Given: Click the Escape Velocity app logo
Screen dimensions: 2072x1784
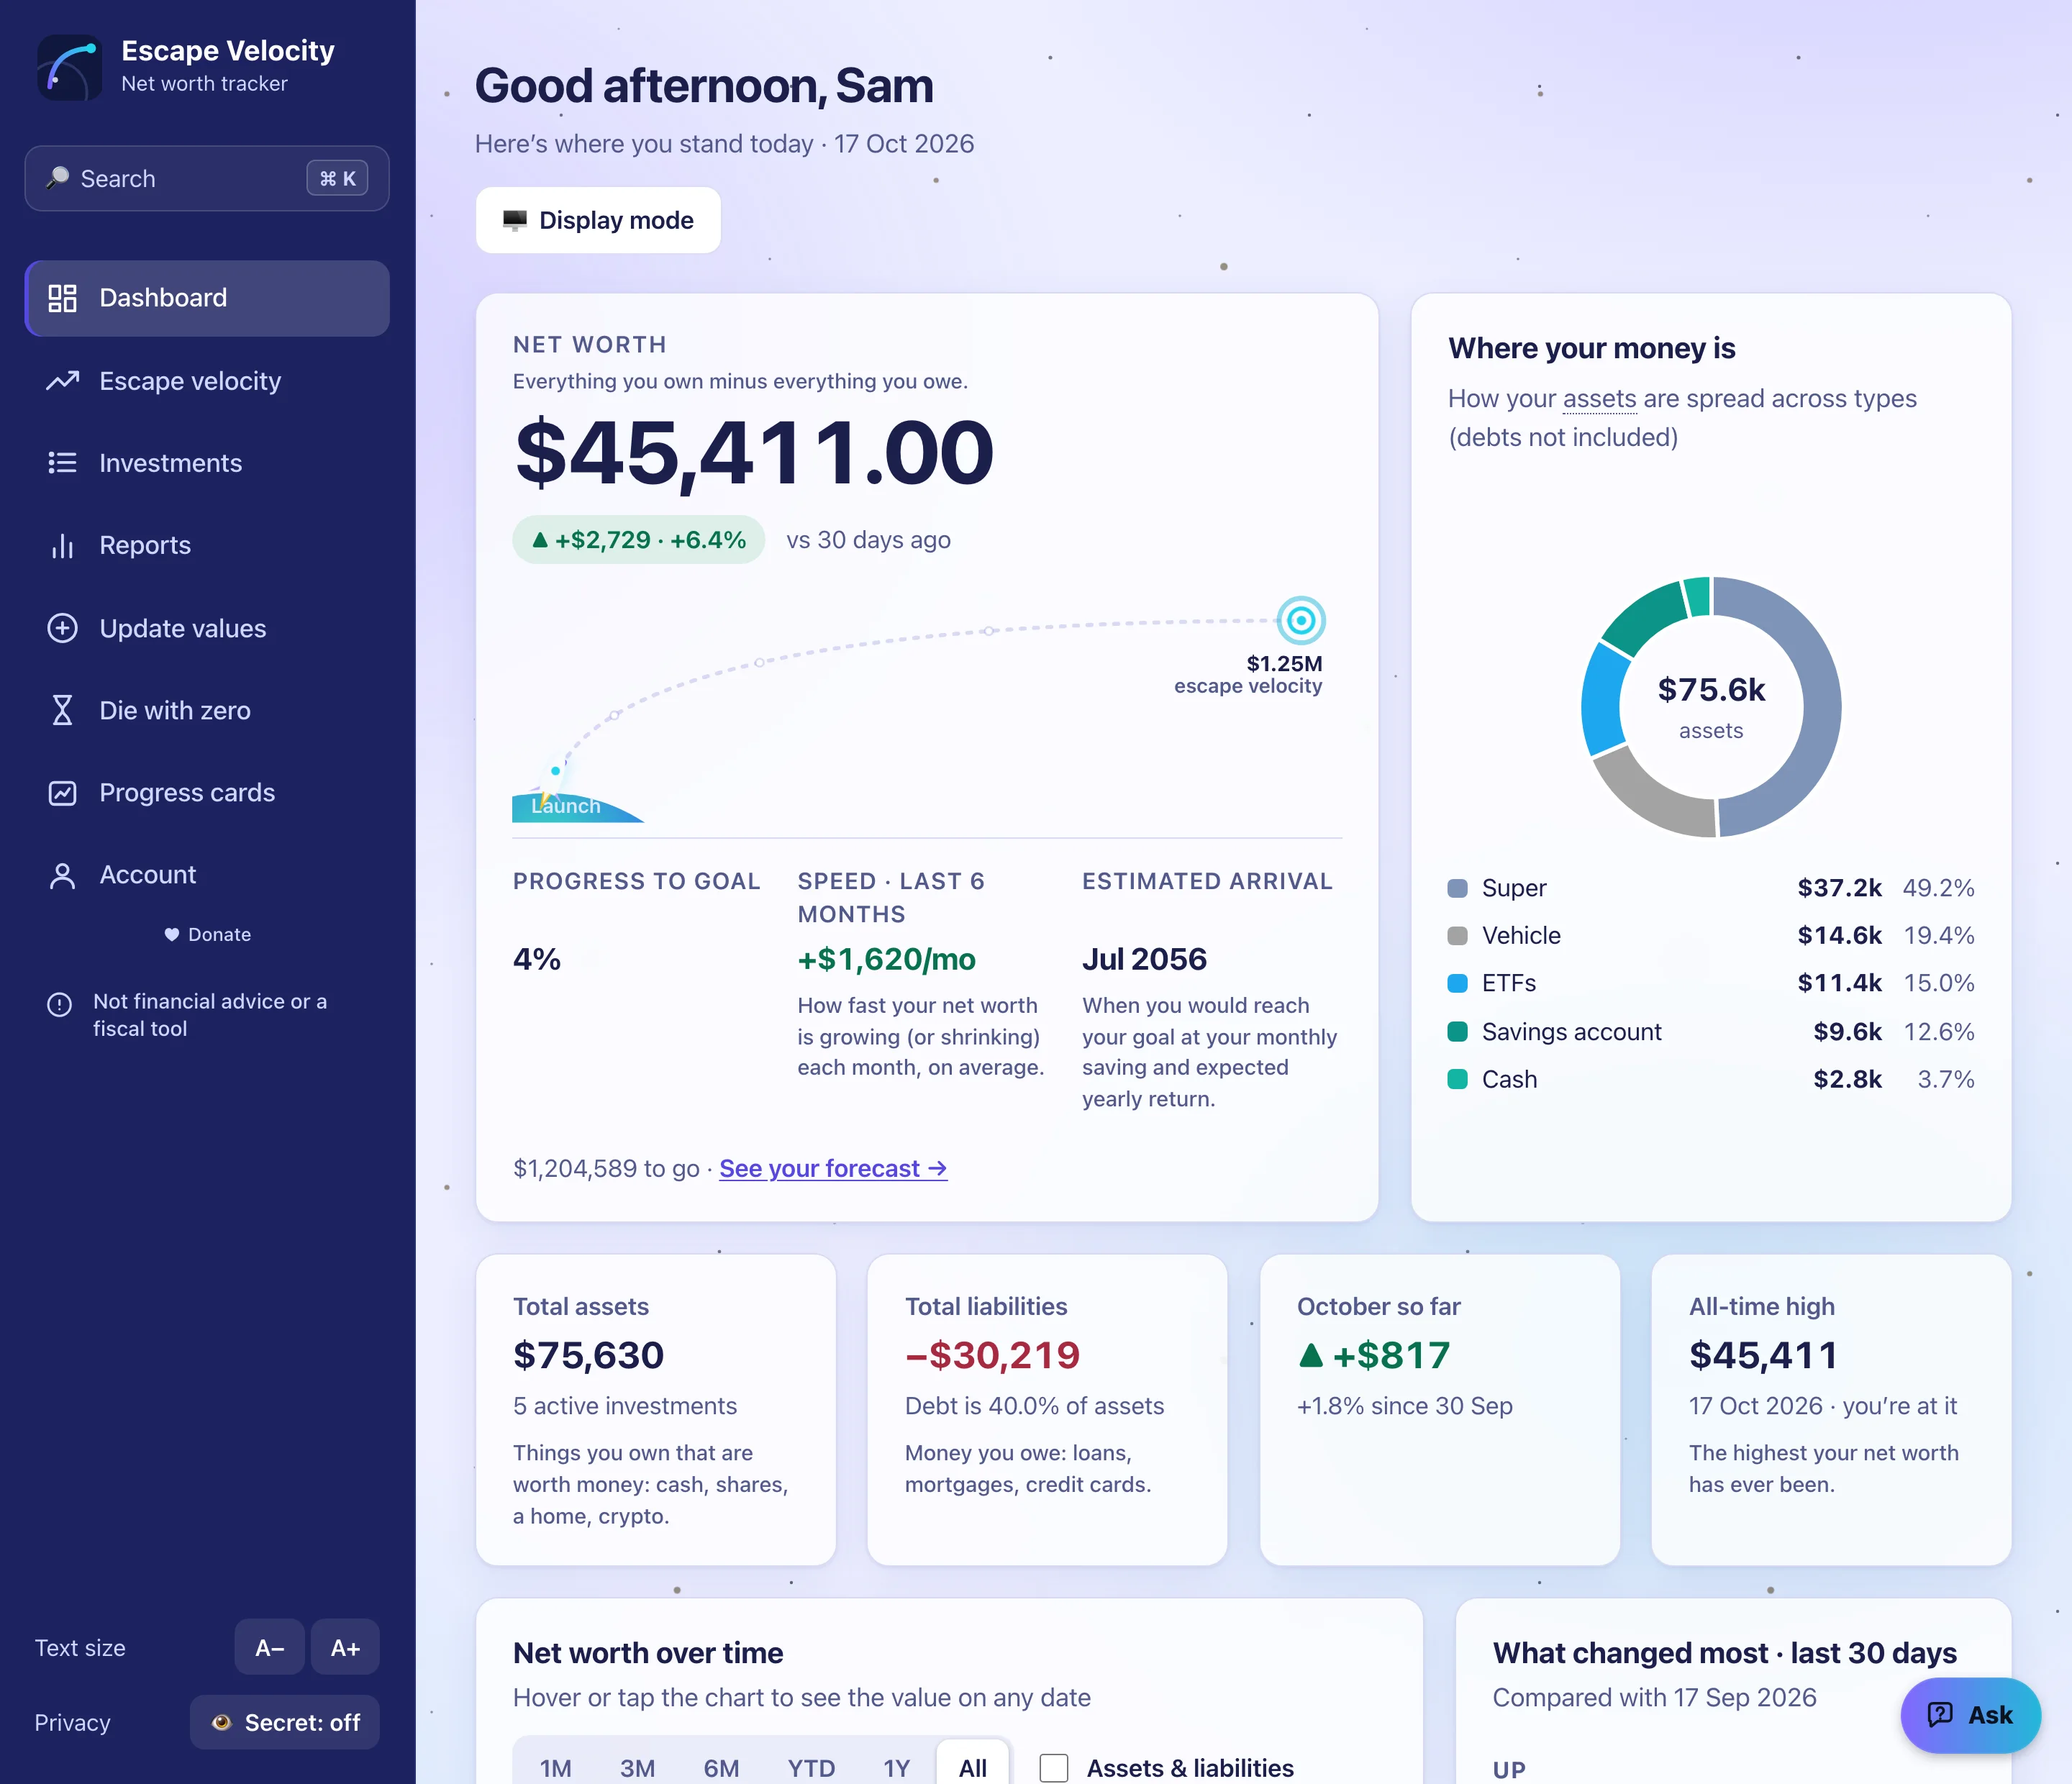Looking at the screenshot, I should pos(69,67).
